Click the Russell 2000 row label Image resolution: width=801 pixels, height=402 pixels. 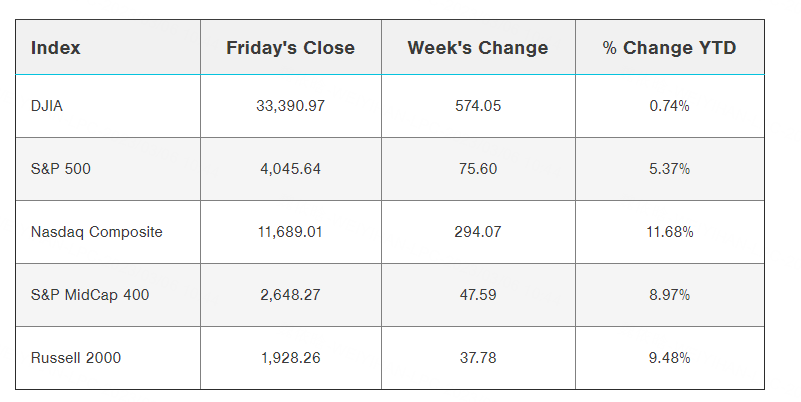76,357
